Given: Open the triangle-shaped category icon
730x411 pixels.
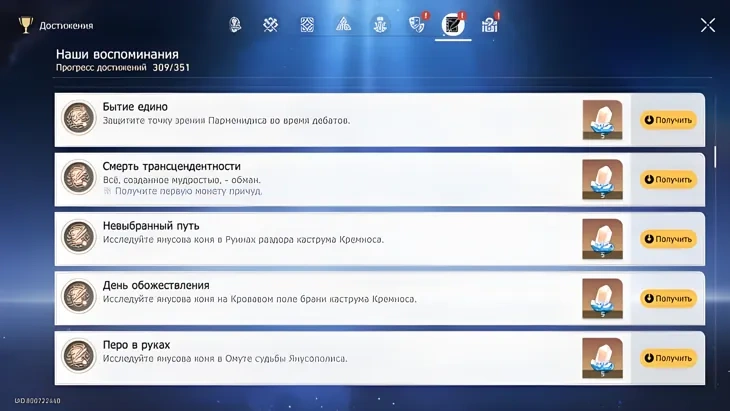Looking at the screenshot, I should pyautogui.click(x=343, y=25).
